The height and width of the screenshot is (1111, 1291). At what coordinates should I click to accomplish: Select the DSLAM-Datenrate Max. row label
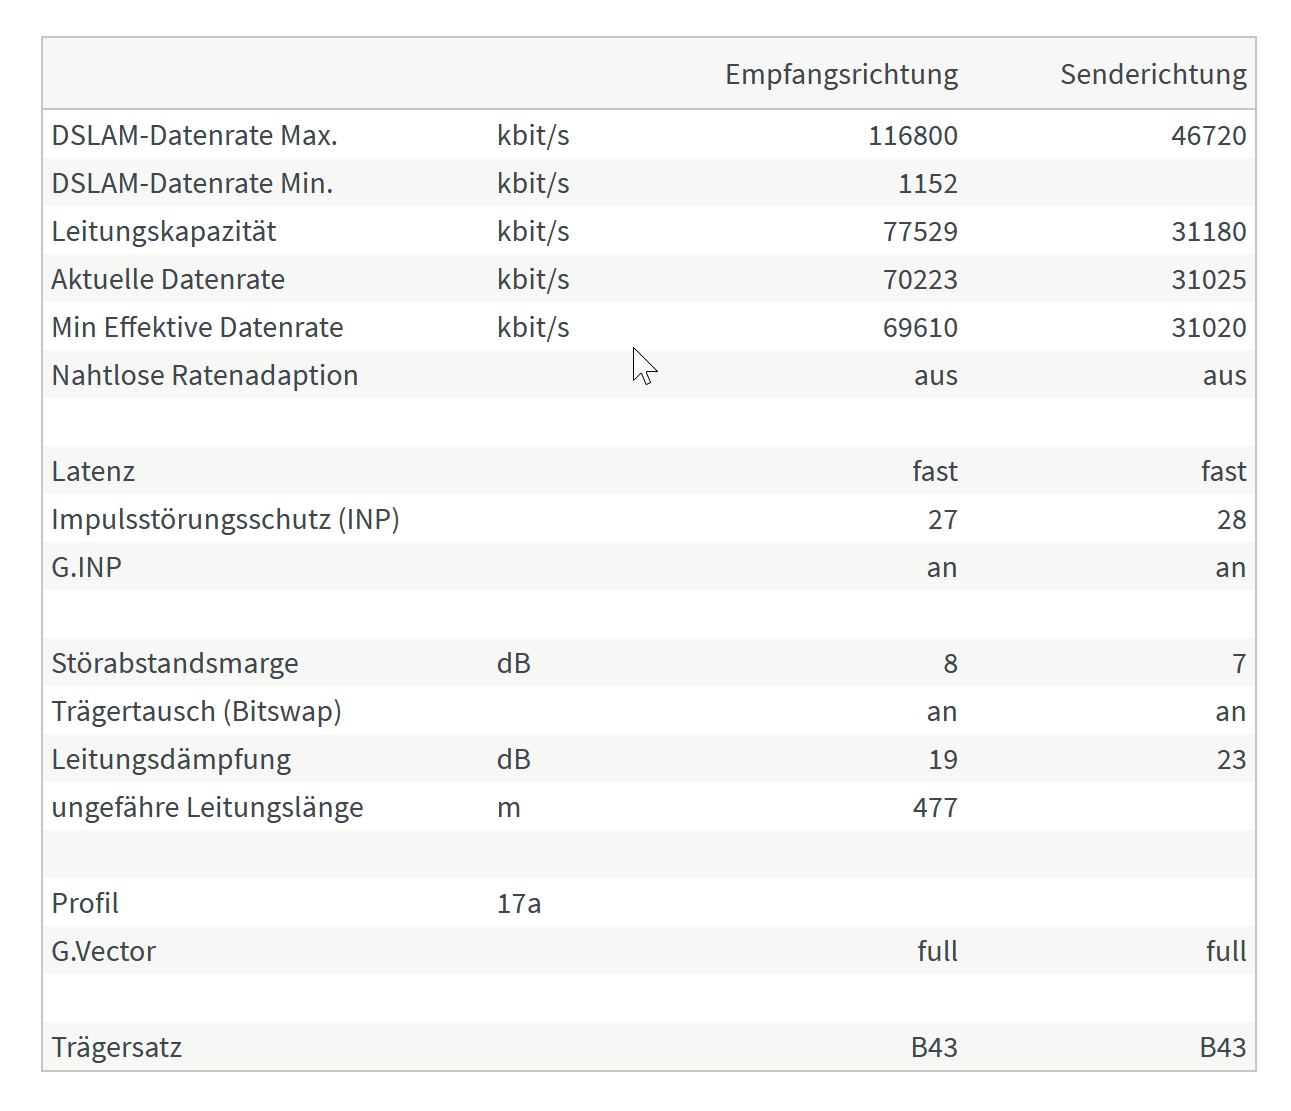tap(194, 135)
